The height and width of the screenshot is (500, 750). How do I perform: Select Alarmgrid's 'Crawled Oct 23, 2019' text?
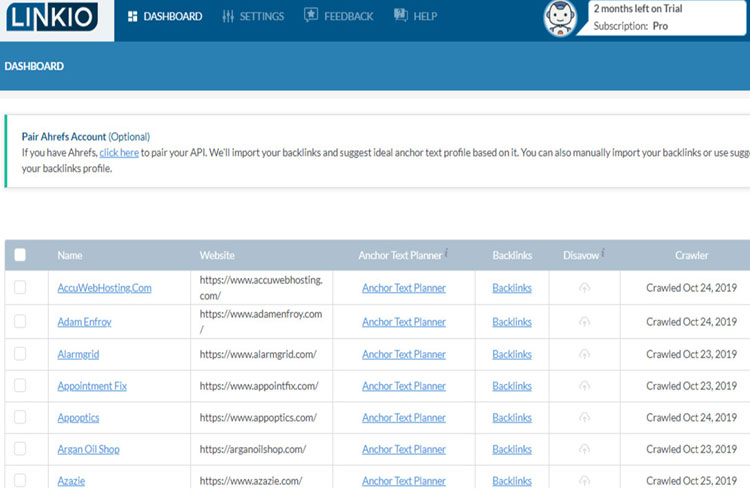[691, 354]
